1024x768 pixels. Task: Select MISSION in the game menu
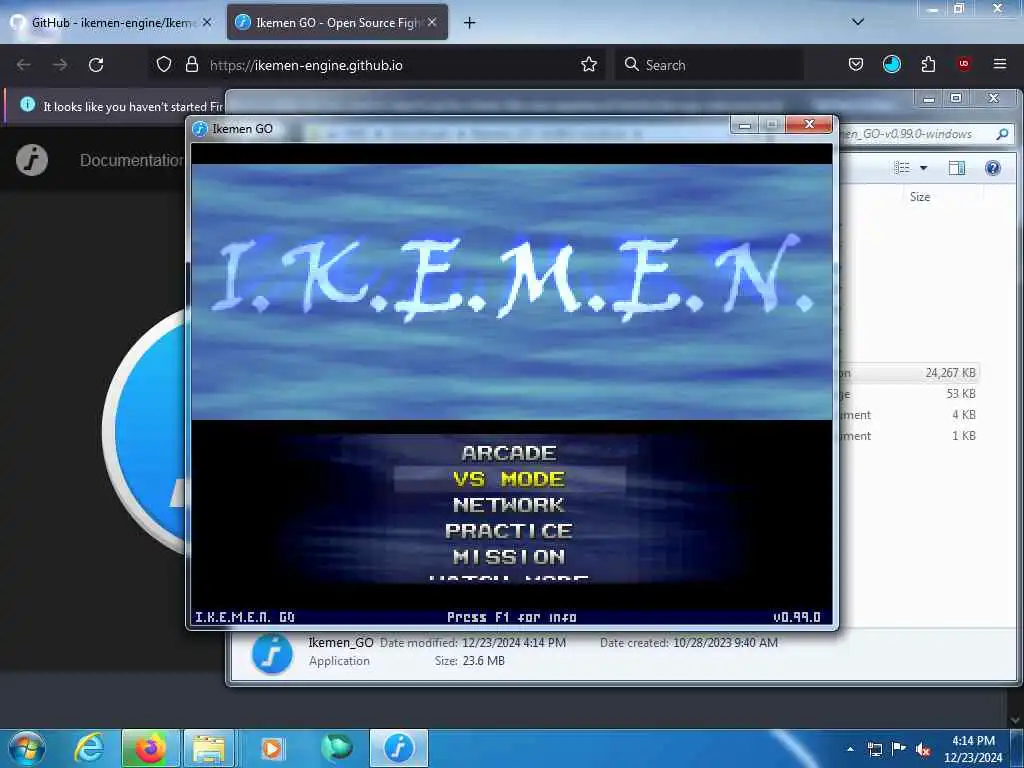(509, 556)
